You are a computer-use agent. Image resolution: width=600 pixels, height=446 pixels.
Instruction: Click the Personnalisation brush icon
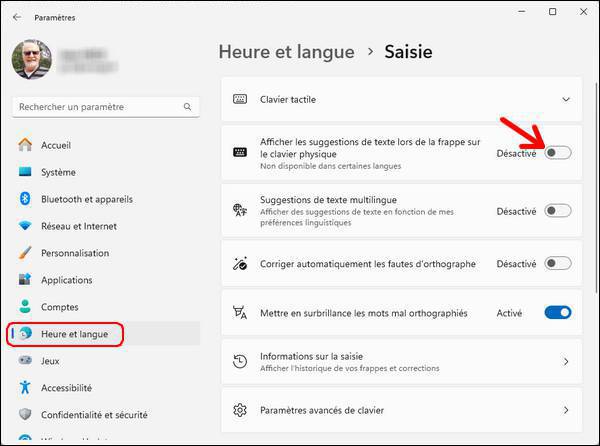(25, 252)
